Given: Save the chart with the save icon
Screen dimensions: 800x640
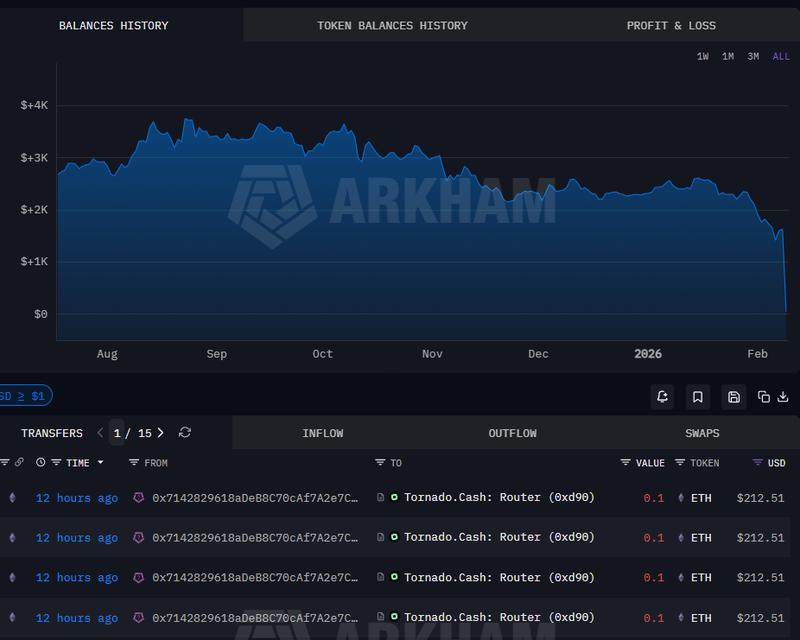Looking at the screenshot, I should [x=733, y=397].
